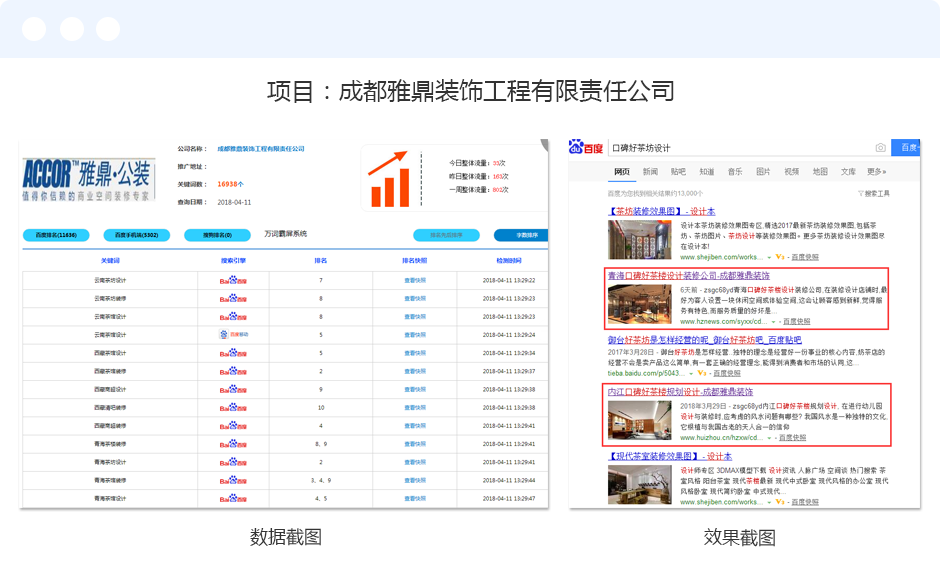The image size is (940, 580).
Task: Click the 现代茶室装修效果图 result thumbnail
Action: (x=641, y=483)
